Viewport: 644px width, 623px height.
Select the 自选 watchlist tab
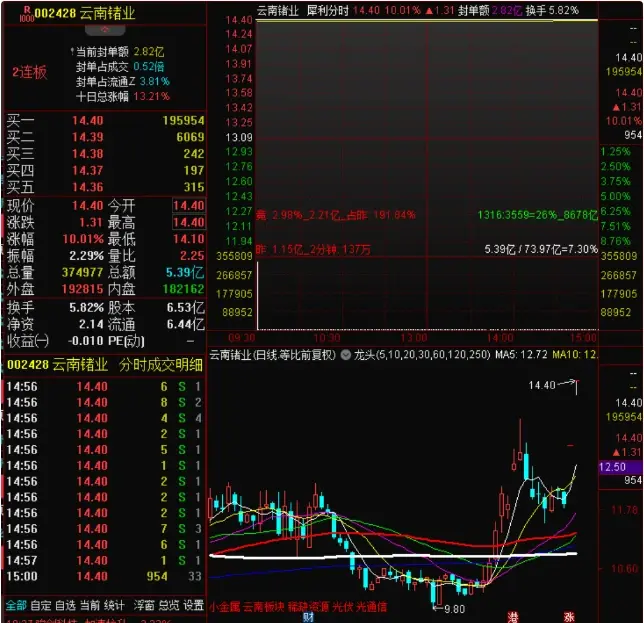click(x=66, y=606)
